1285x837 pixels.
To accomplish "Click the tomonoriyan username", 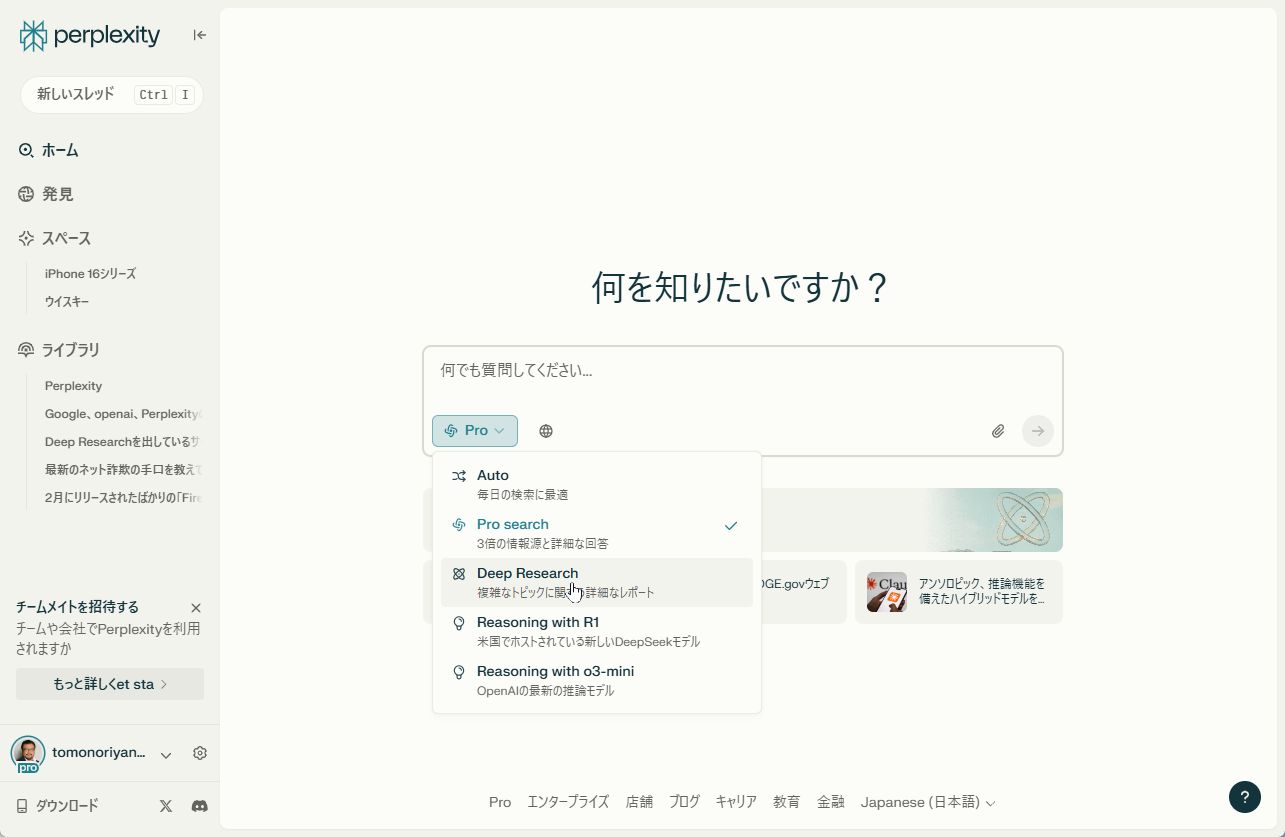I will click(99, 753).
